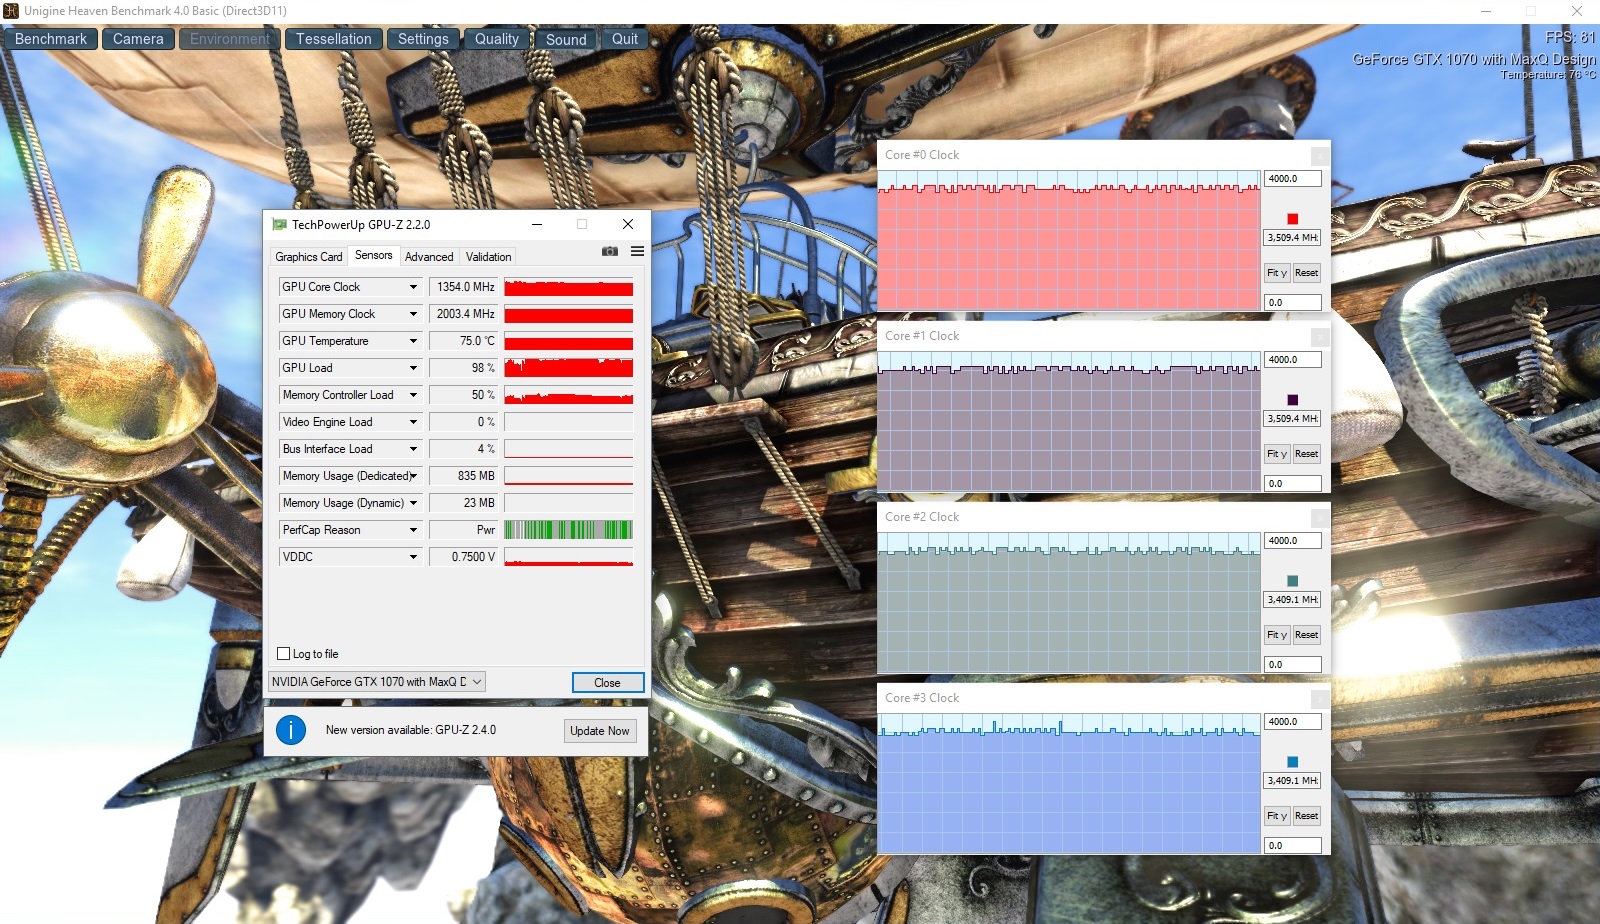Take a screenshot with GPU-Z camera icon
1600x924 pixels.
click(x=610, y=251)
